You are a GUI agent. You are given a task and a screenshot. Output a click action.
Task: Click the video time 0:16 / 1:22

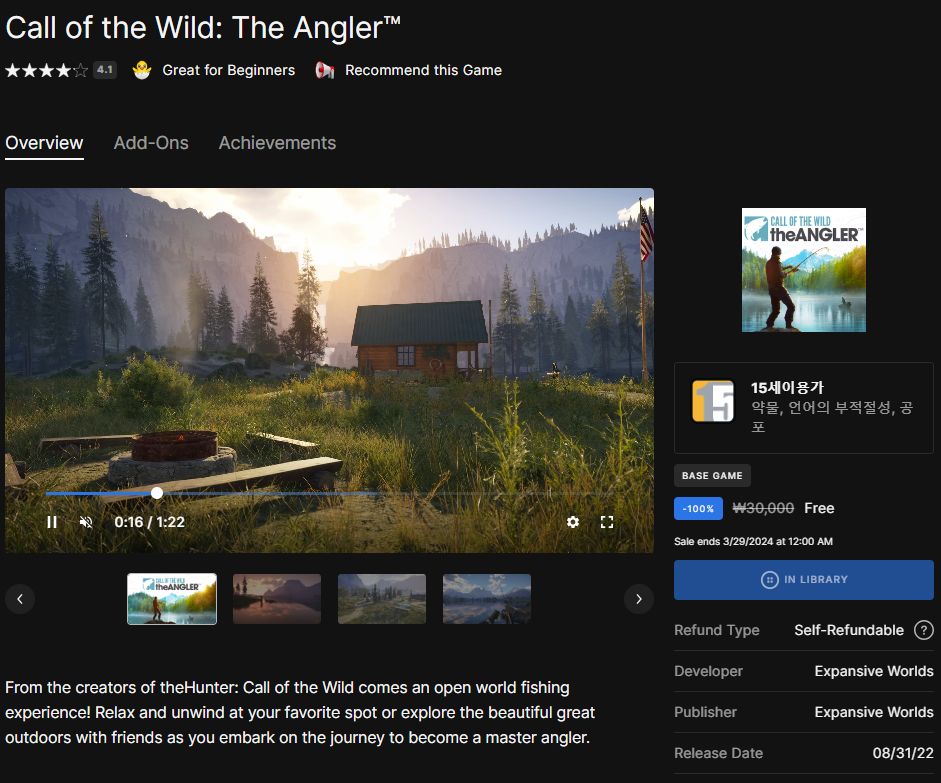tap(149, 522)
